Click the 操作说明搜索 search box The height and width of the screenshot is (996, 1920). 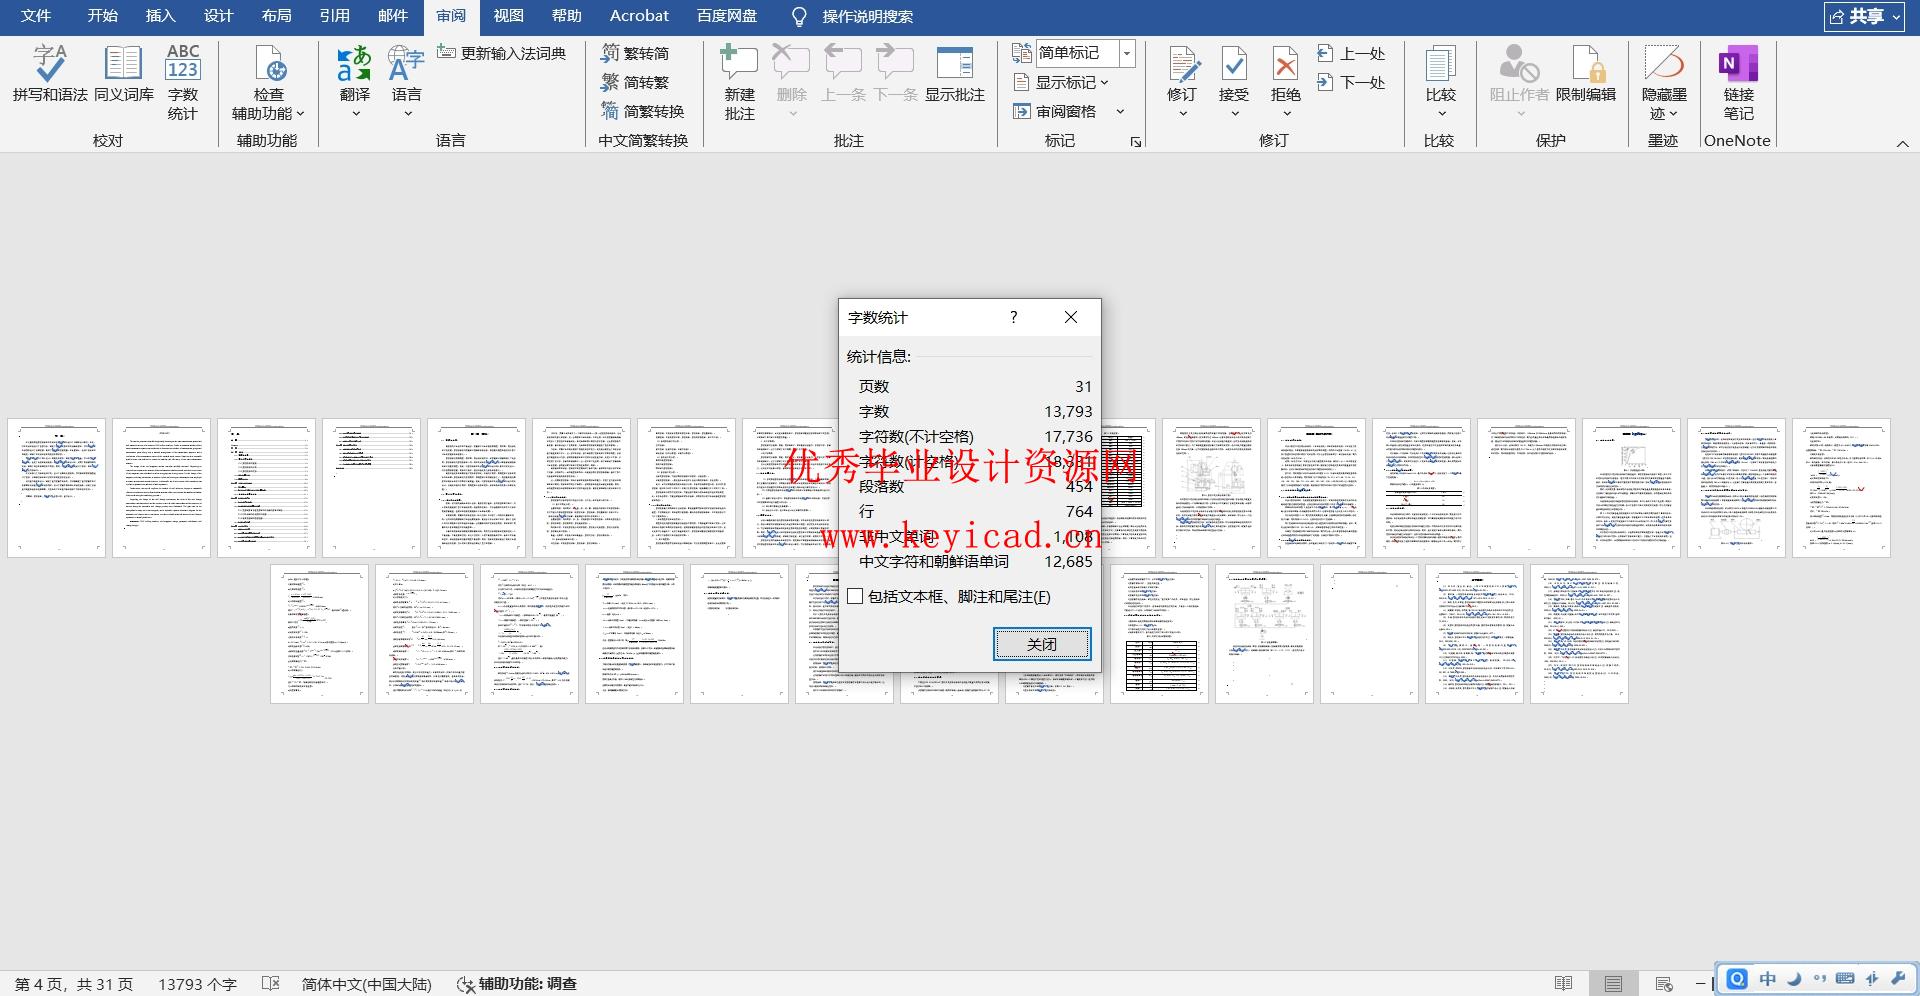pyautogui.click(x=867, y=16)
